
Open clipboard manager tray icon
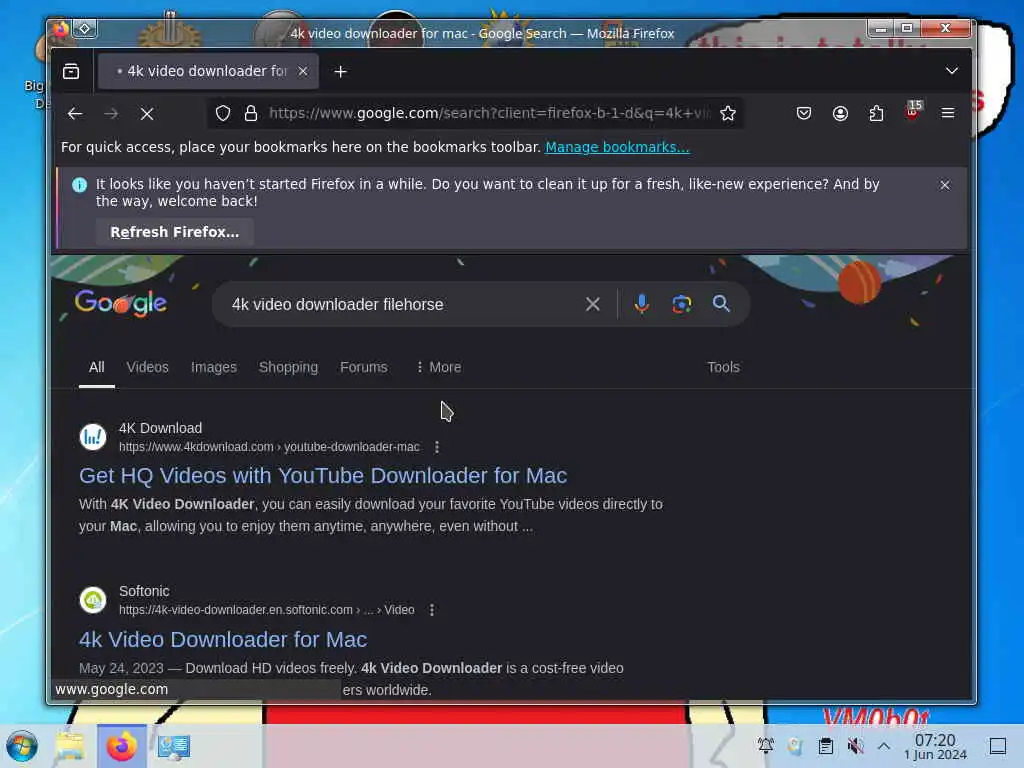[825, 745]
